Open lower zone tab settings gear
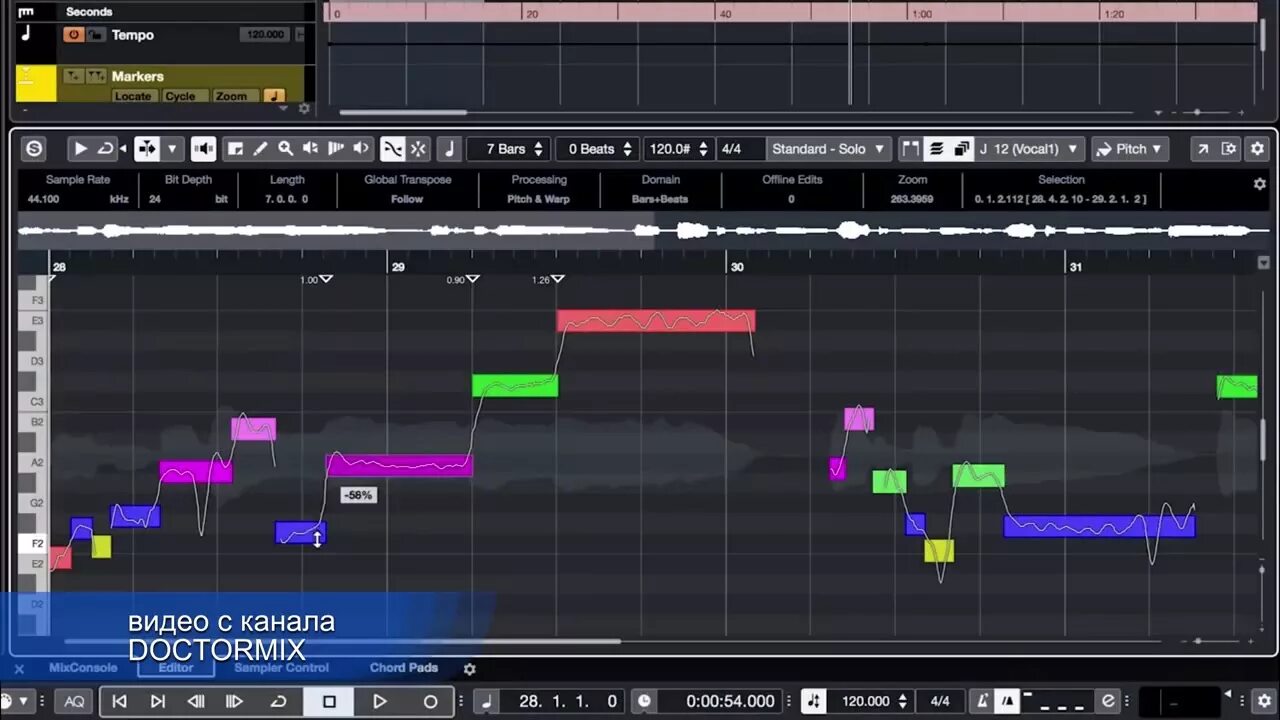This screenshot has height=720, width=1280. point(469,669)
